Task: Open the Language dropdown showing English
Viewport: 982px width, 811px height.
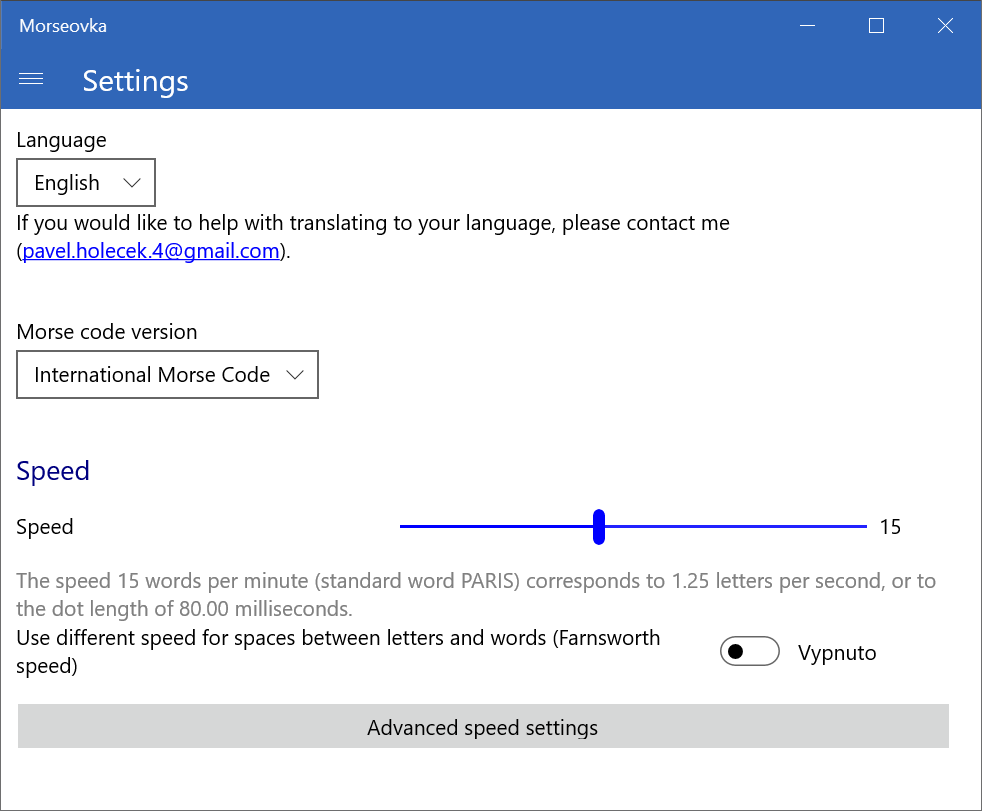Action: click(x=86, y=182)
